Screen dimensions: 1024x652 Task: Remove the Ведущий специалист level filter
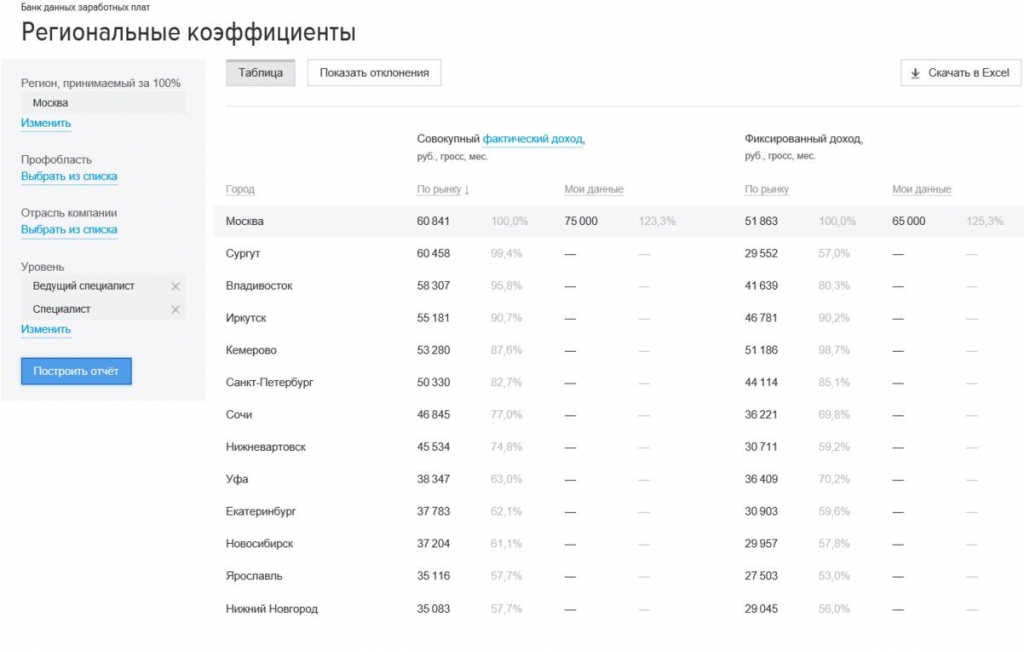[x=176, y=287]
